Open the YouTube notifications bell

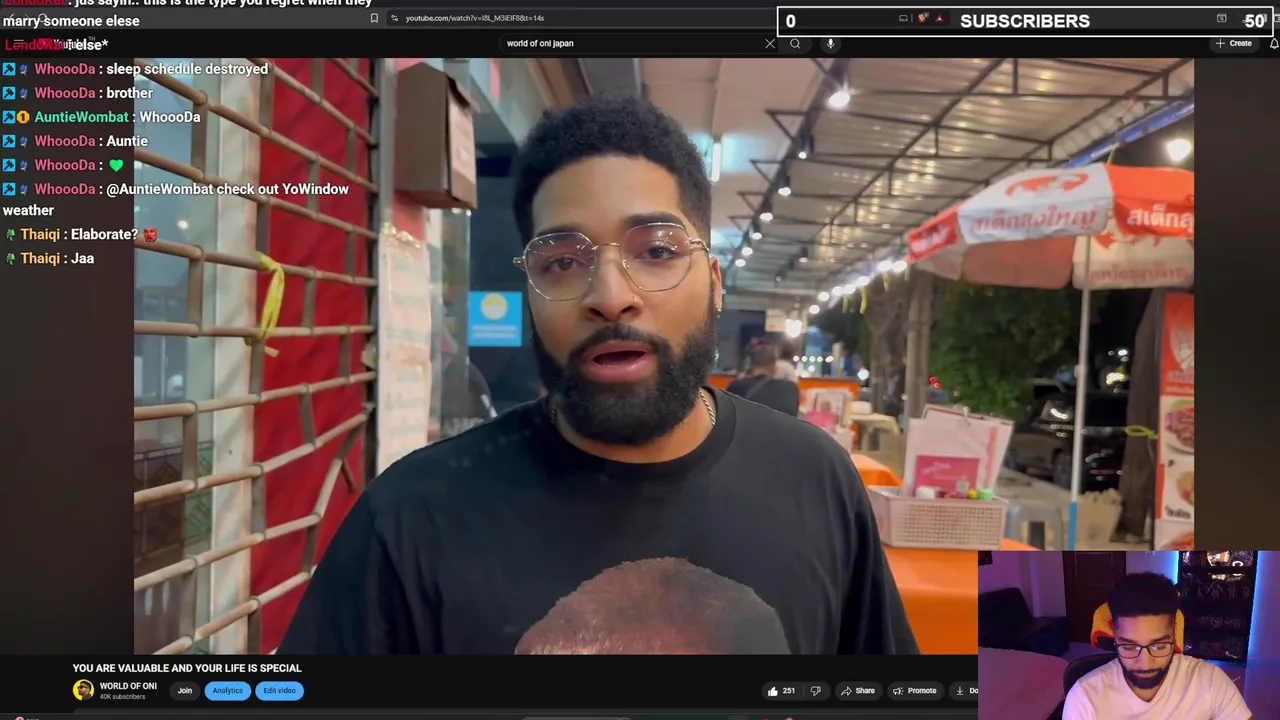pos(1274,43)
